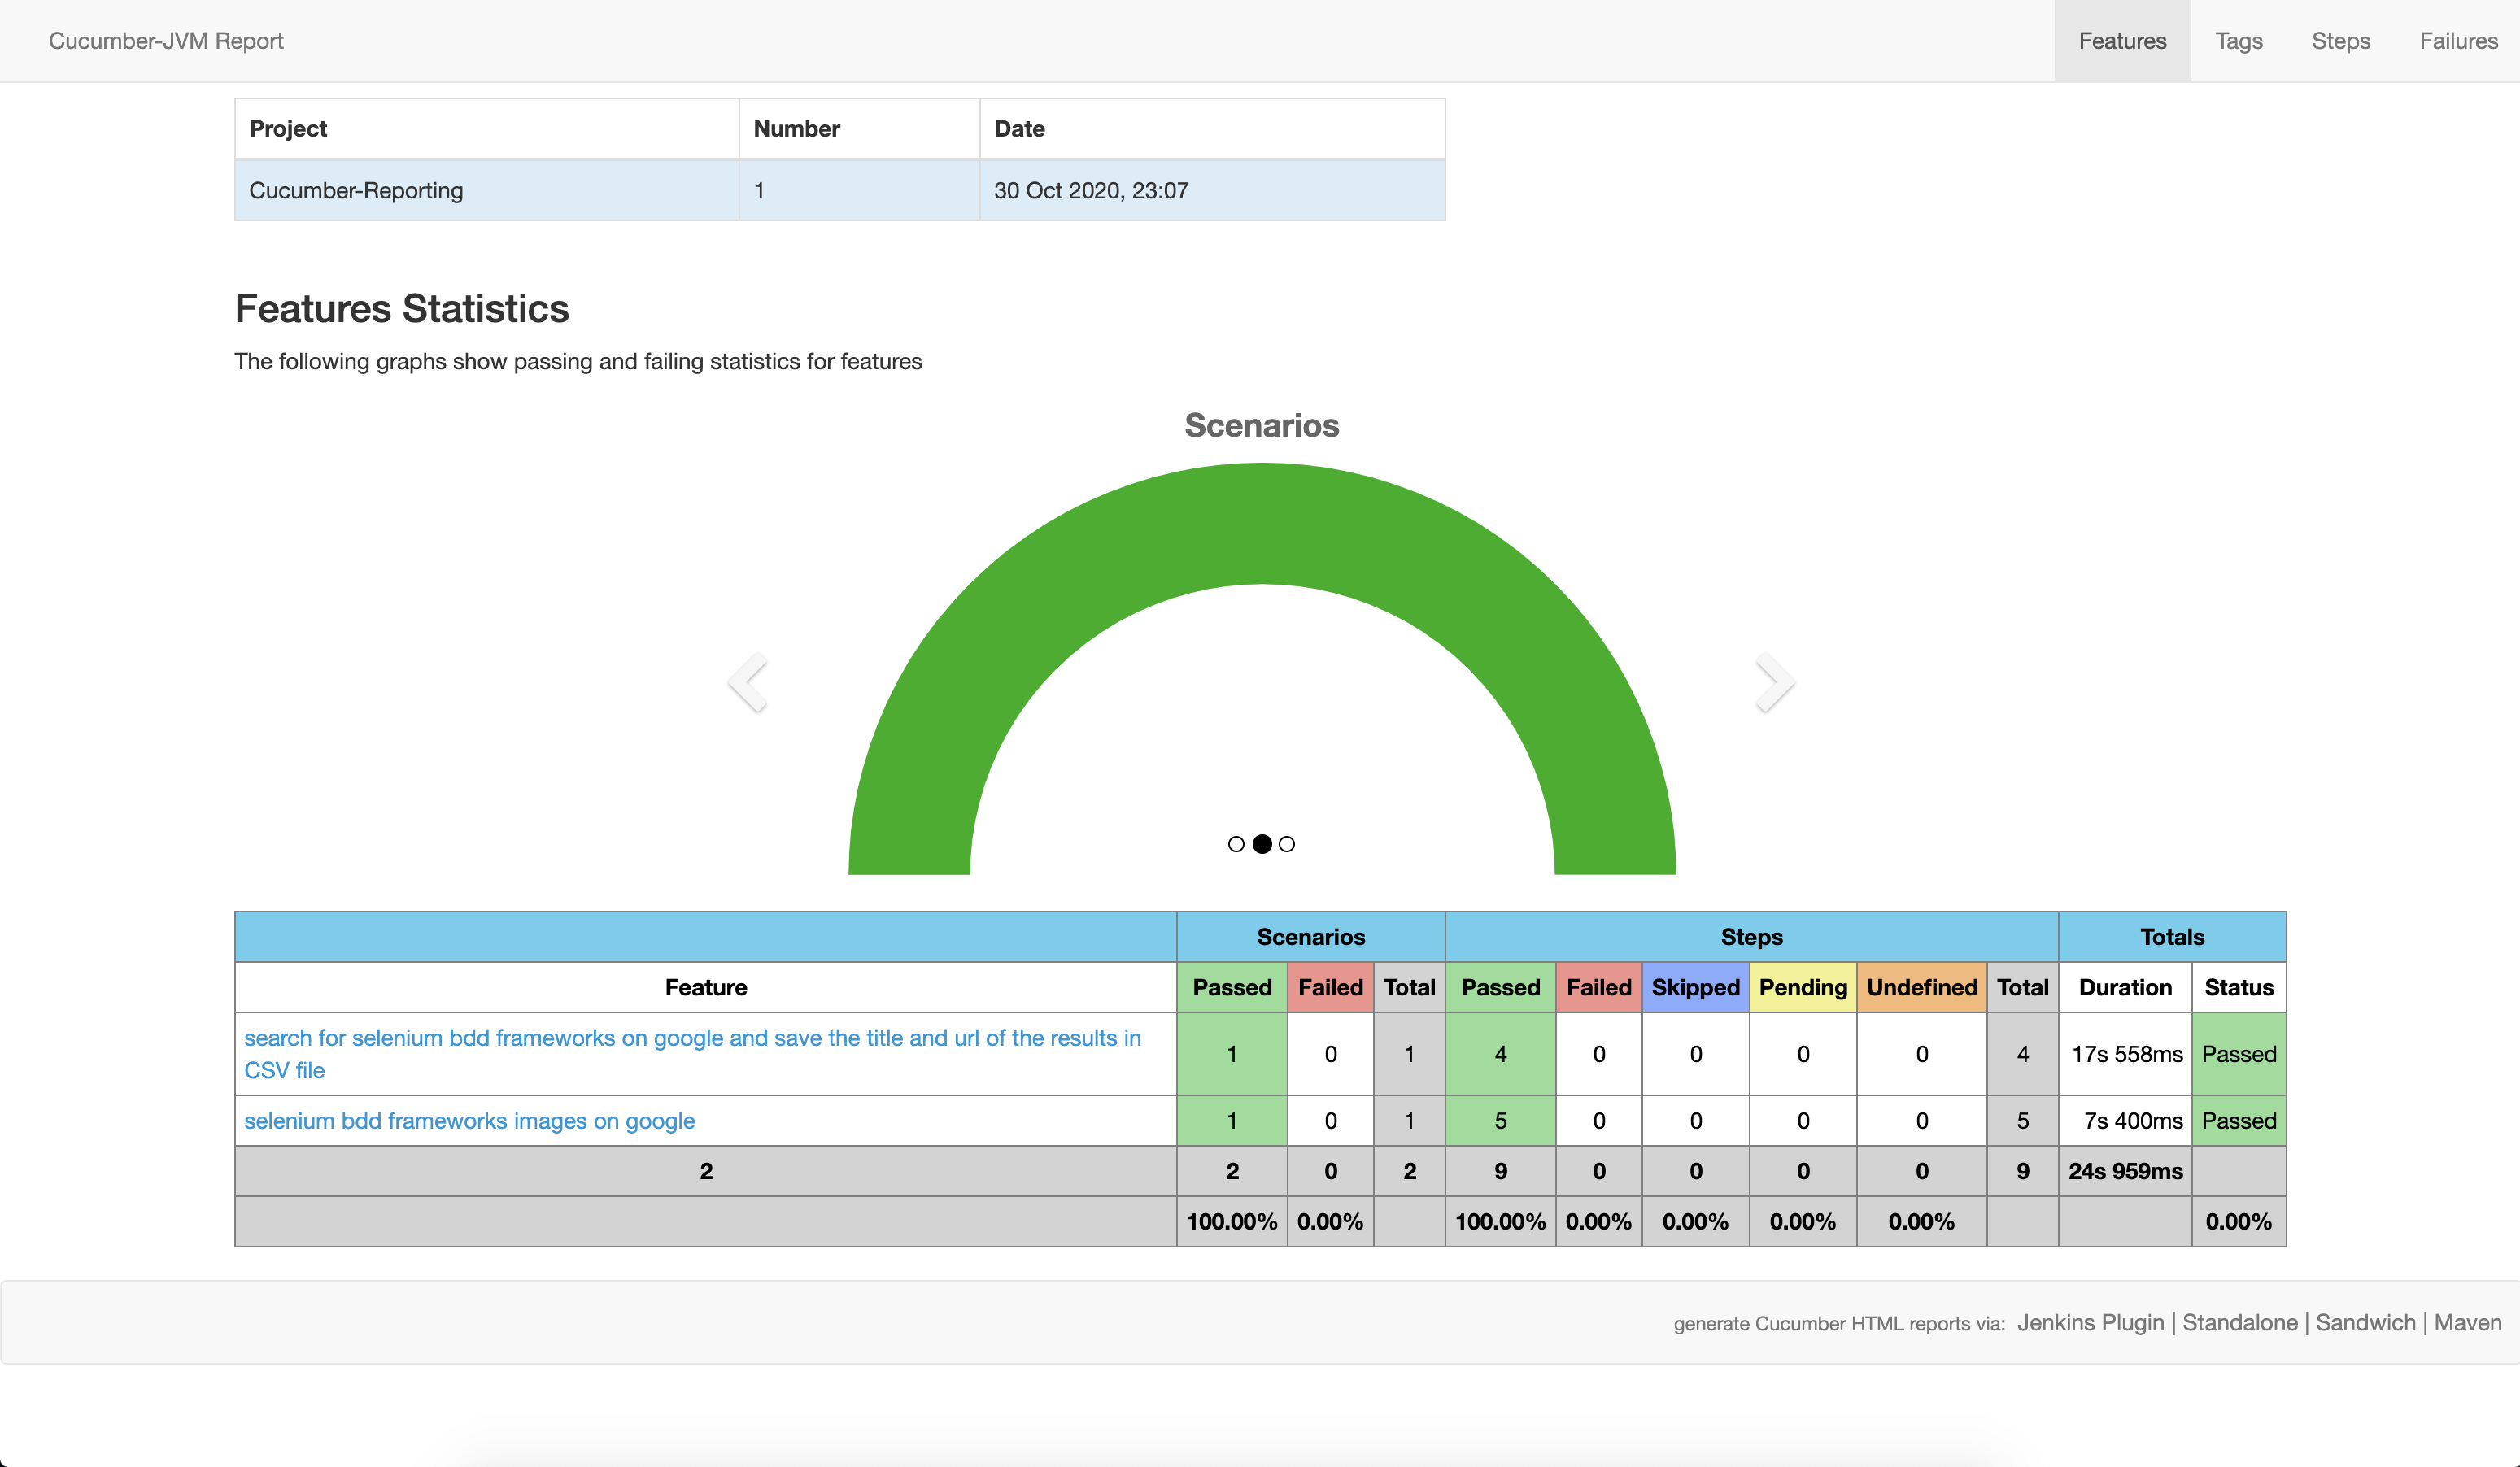The width and height of the screenshot is (2520, 1467).
Task: Open the CSV file search feature link
Action: coord(692,1038)
